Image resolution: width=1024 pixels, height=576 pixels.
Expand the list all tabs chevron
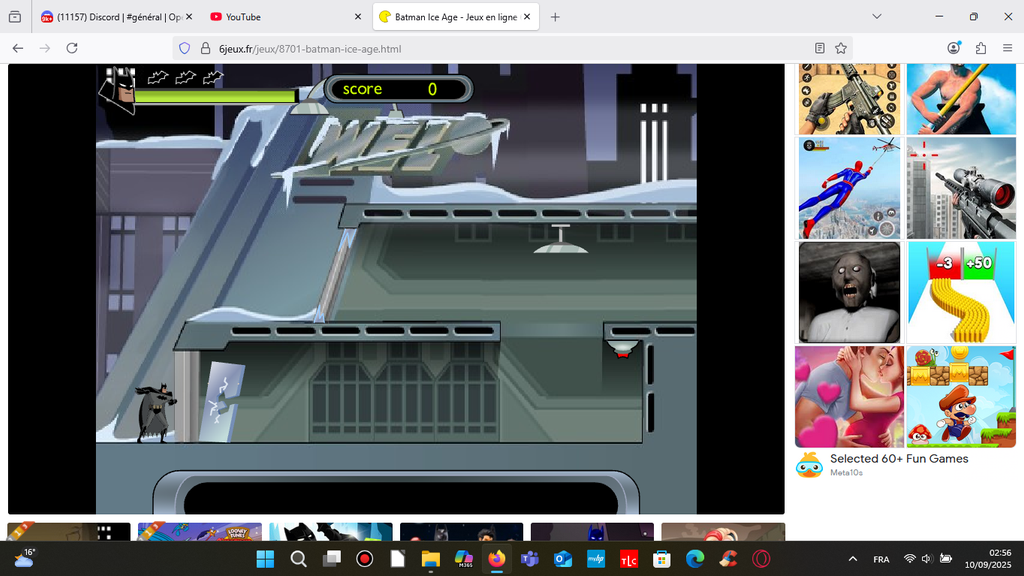point(877,17)
